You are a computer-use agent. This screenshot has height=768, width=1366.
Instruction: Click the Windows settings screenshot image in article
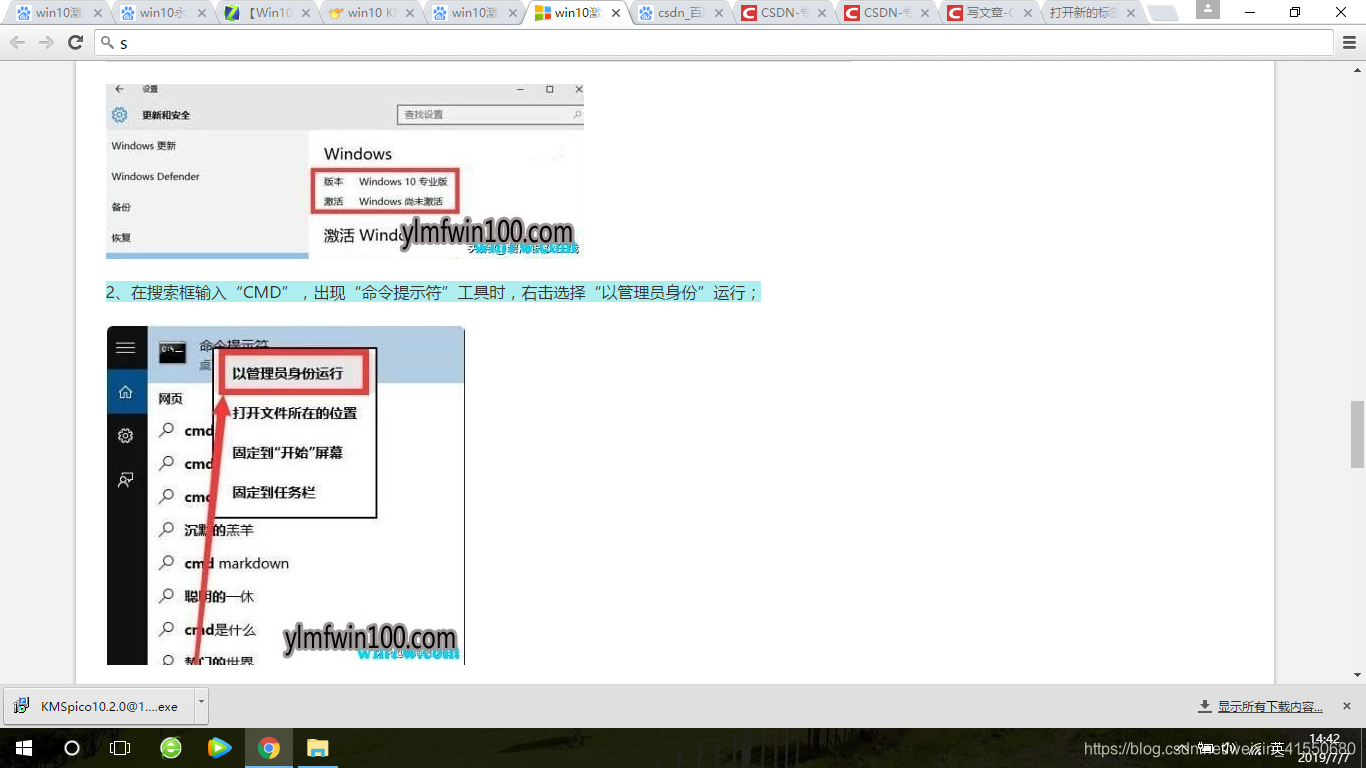345,171
